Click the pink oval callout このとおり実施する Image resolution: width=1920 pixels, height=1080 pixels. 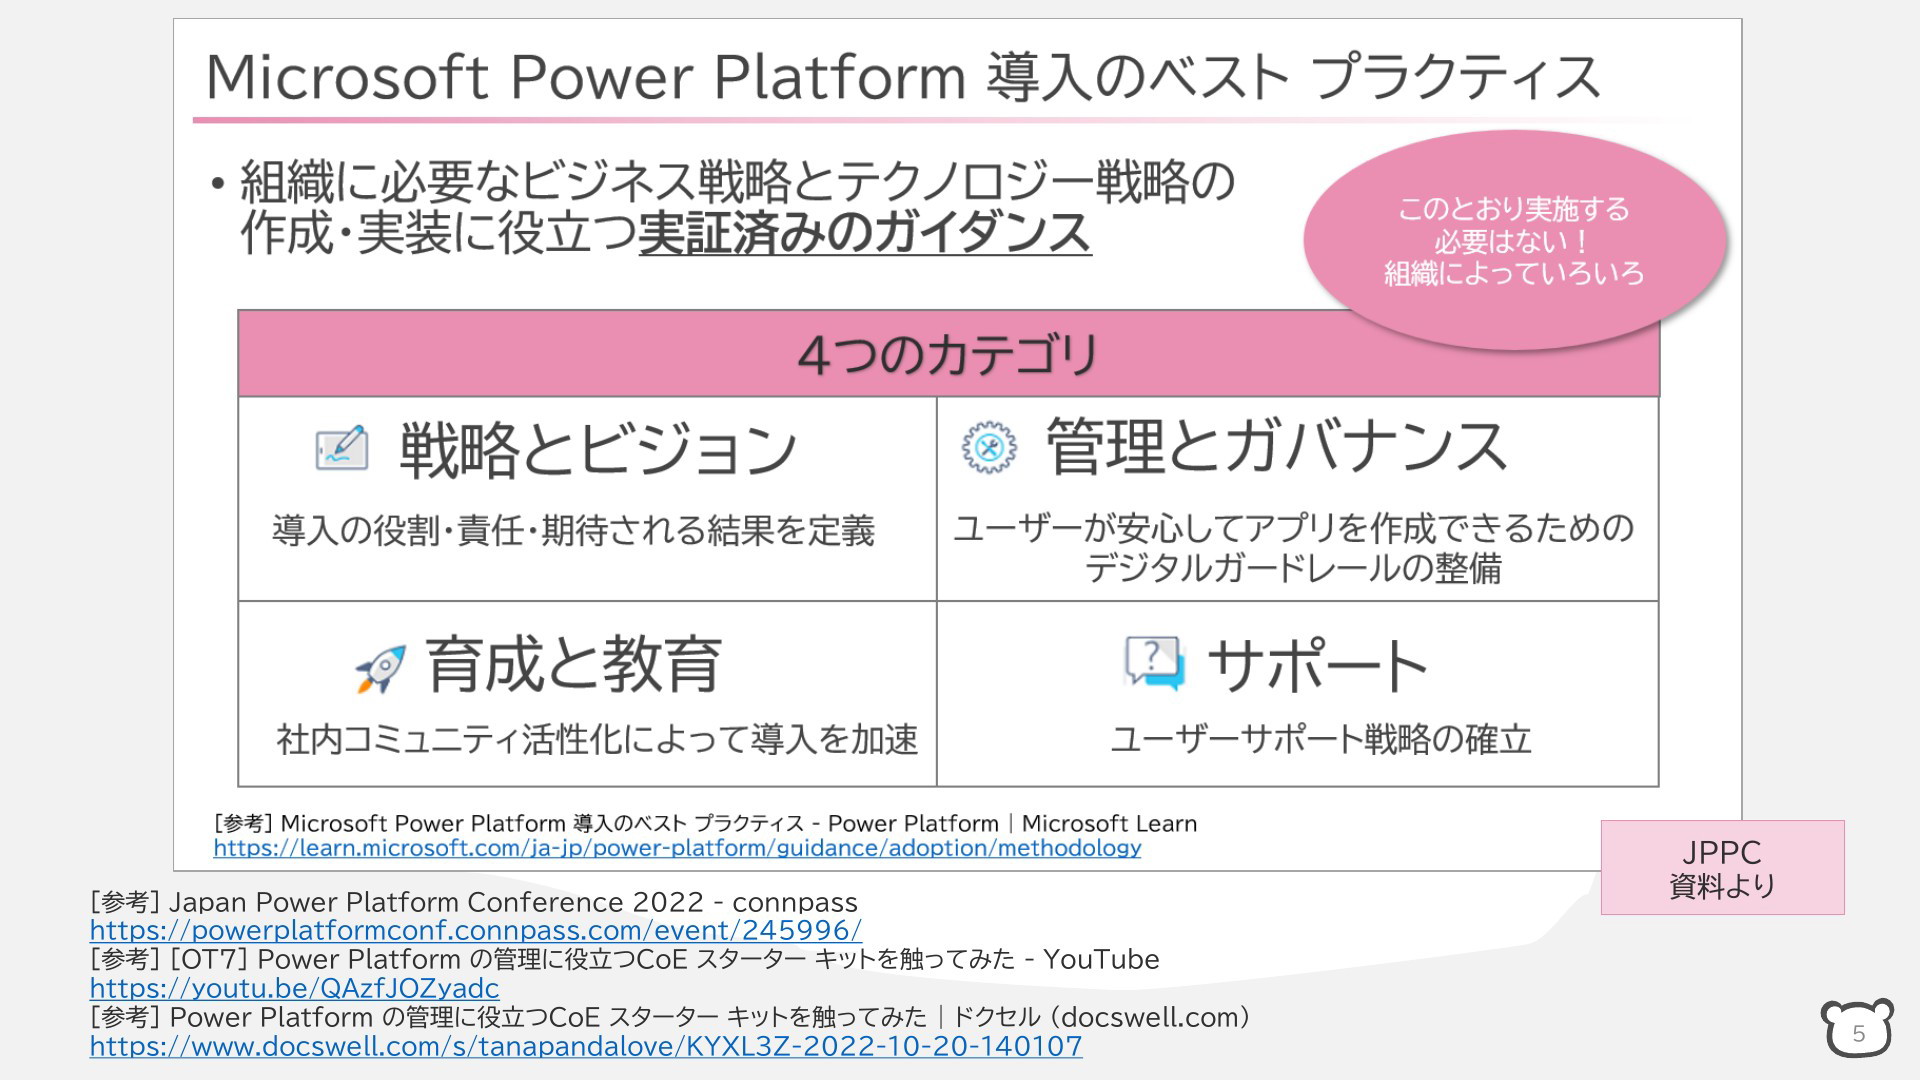click(x=1515, y=240)
